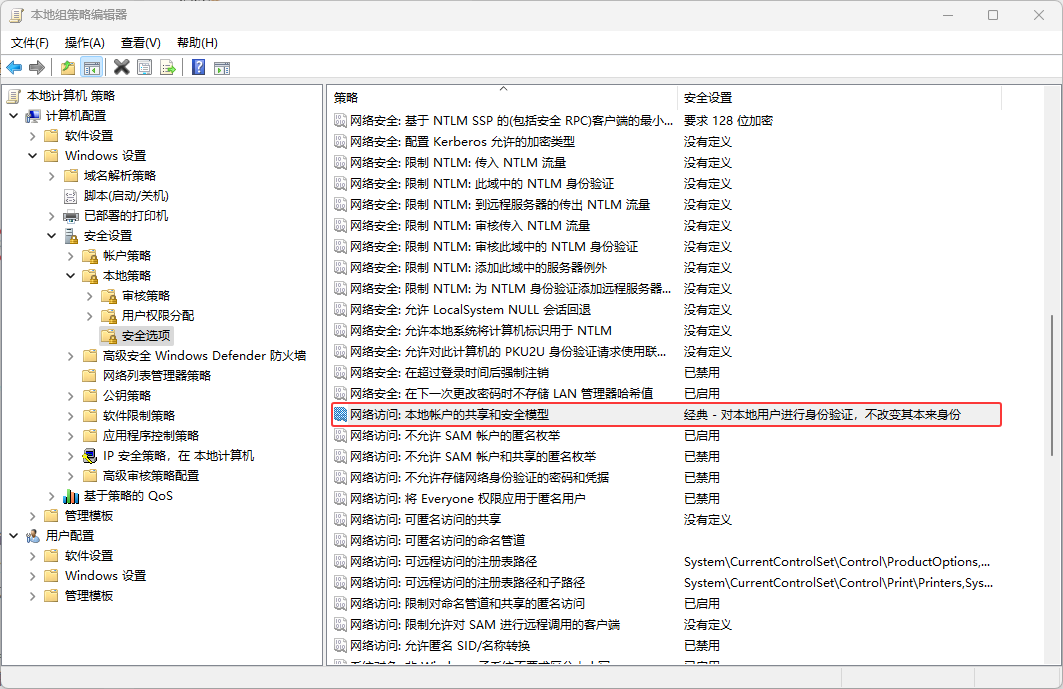The width and height of the screenshot is (1063, 689).
Task: Sort list by 安全设置 column header
Action: (708, 97)
